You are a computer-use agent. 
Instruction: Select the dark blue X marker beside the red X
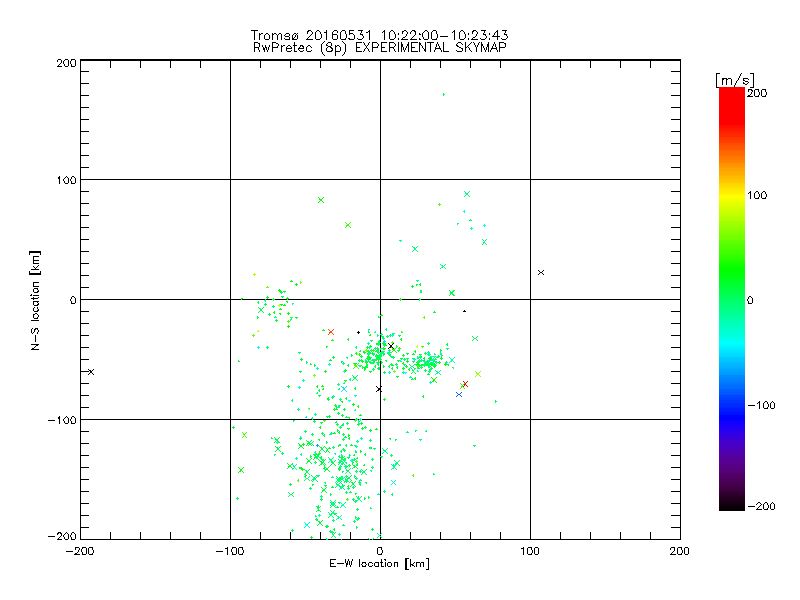pyautogui.click(x=459, y=394)
